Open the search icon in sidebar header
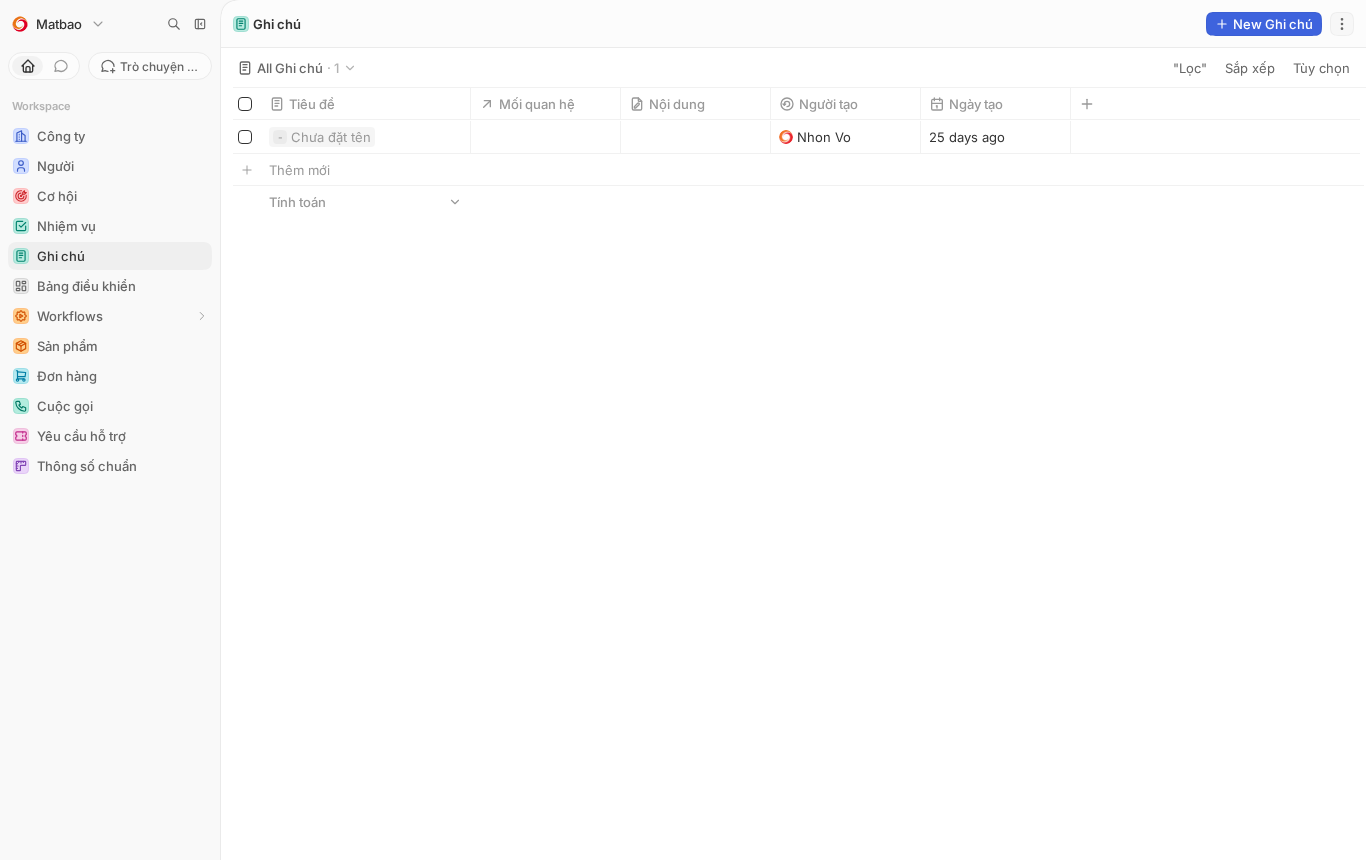This screenshot has width=1366, height=860. pos(174,24)
